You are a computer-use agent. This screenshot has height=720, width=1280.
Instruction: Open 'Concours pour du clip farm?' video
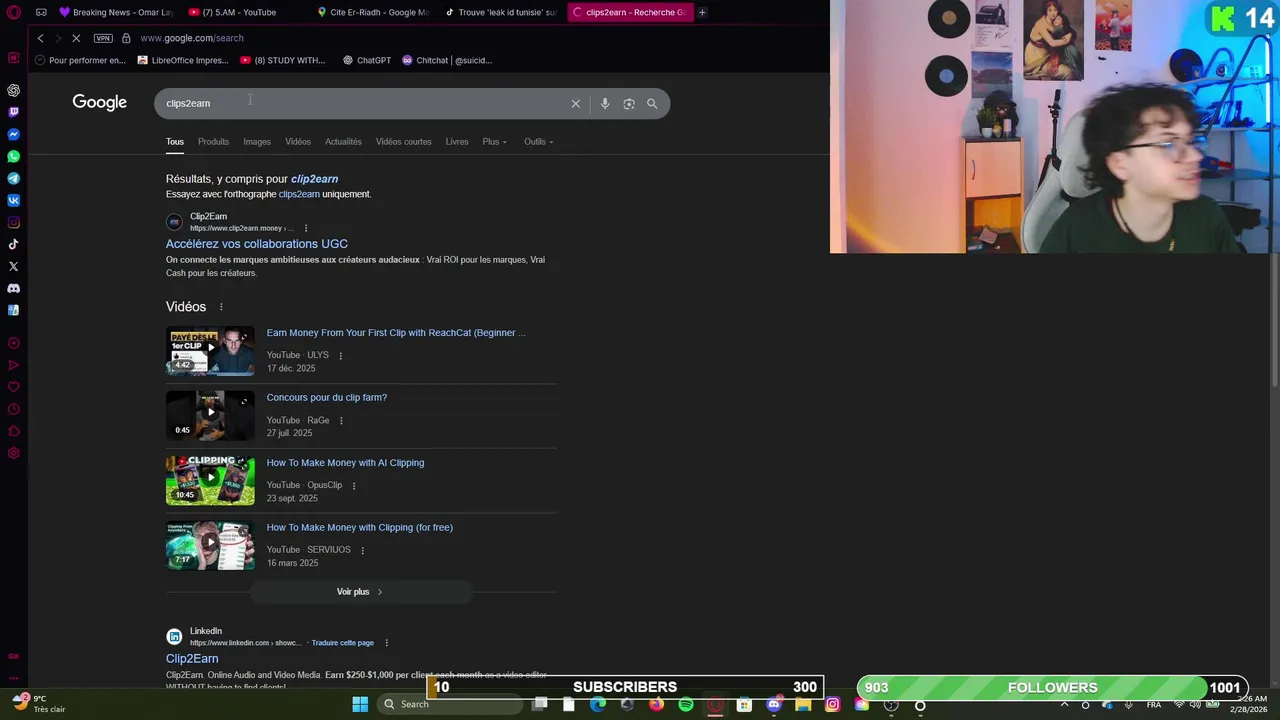point(326,397)
